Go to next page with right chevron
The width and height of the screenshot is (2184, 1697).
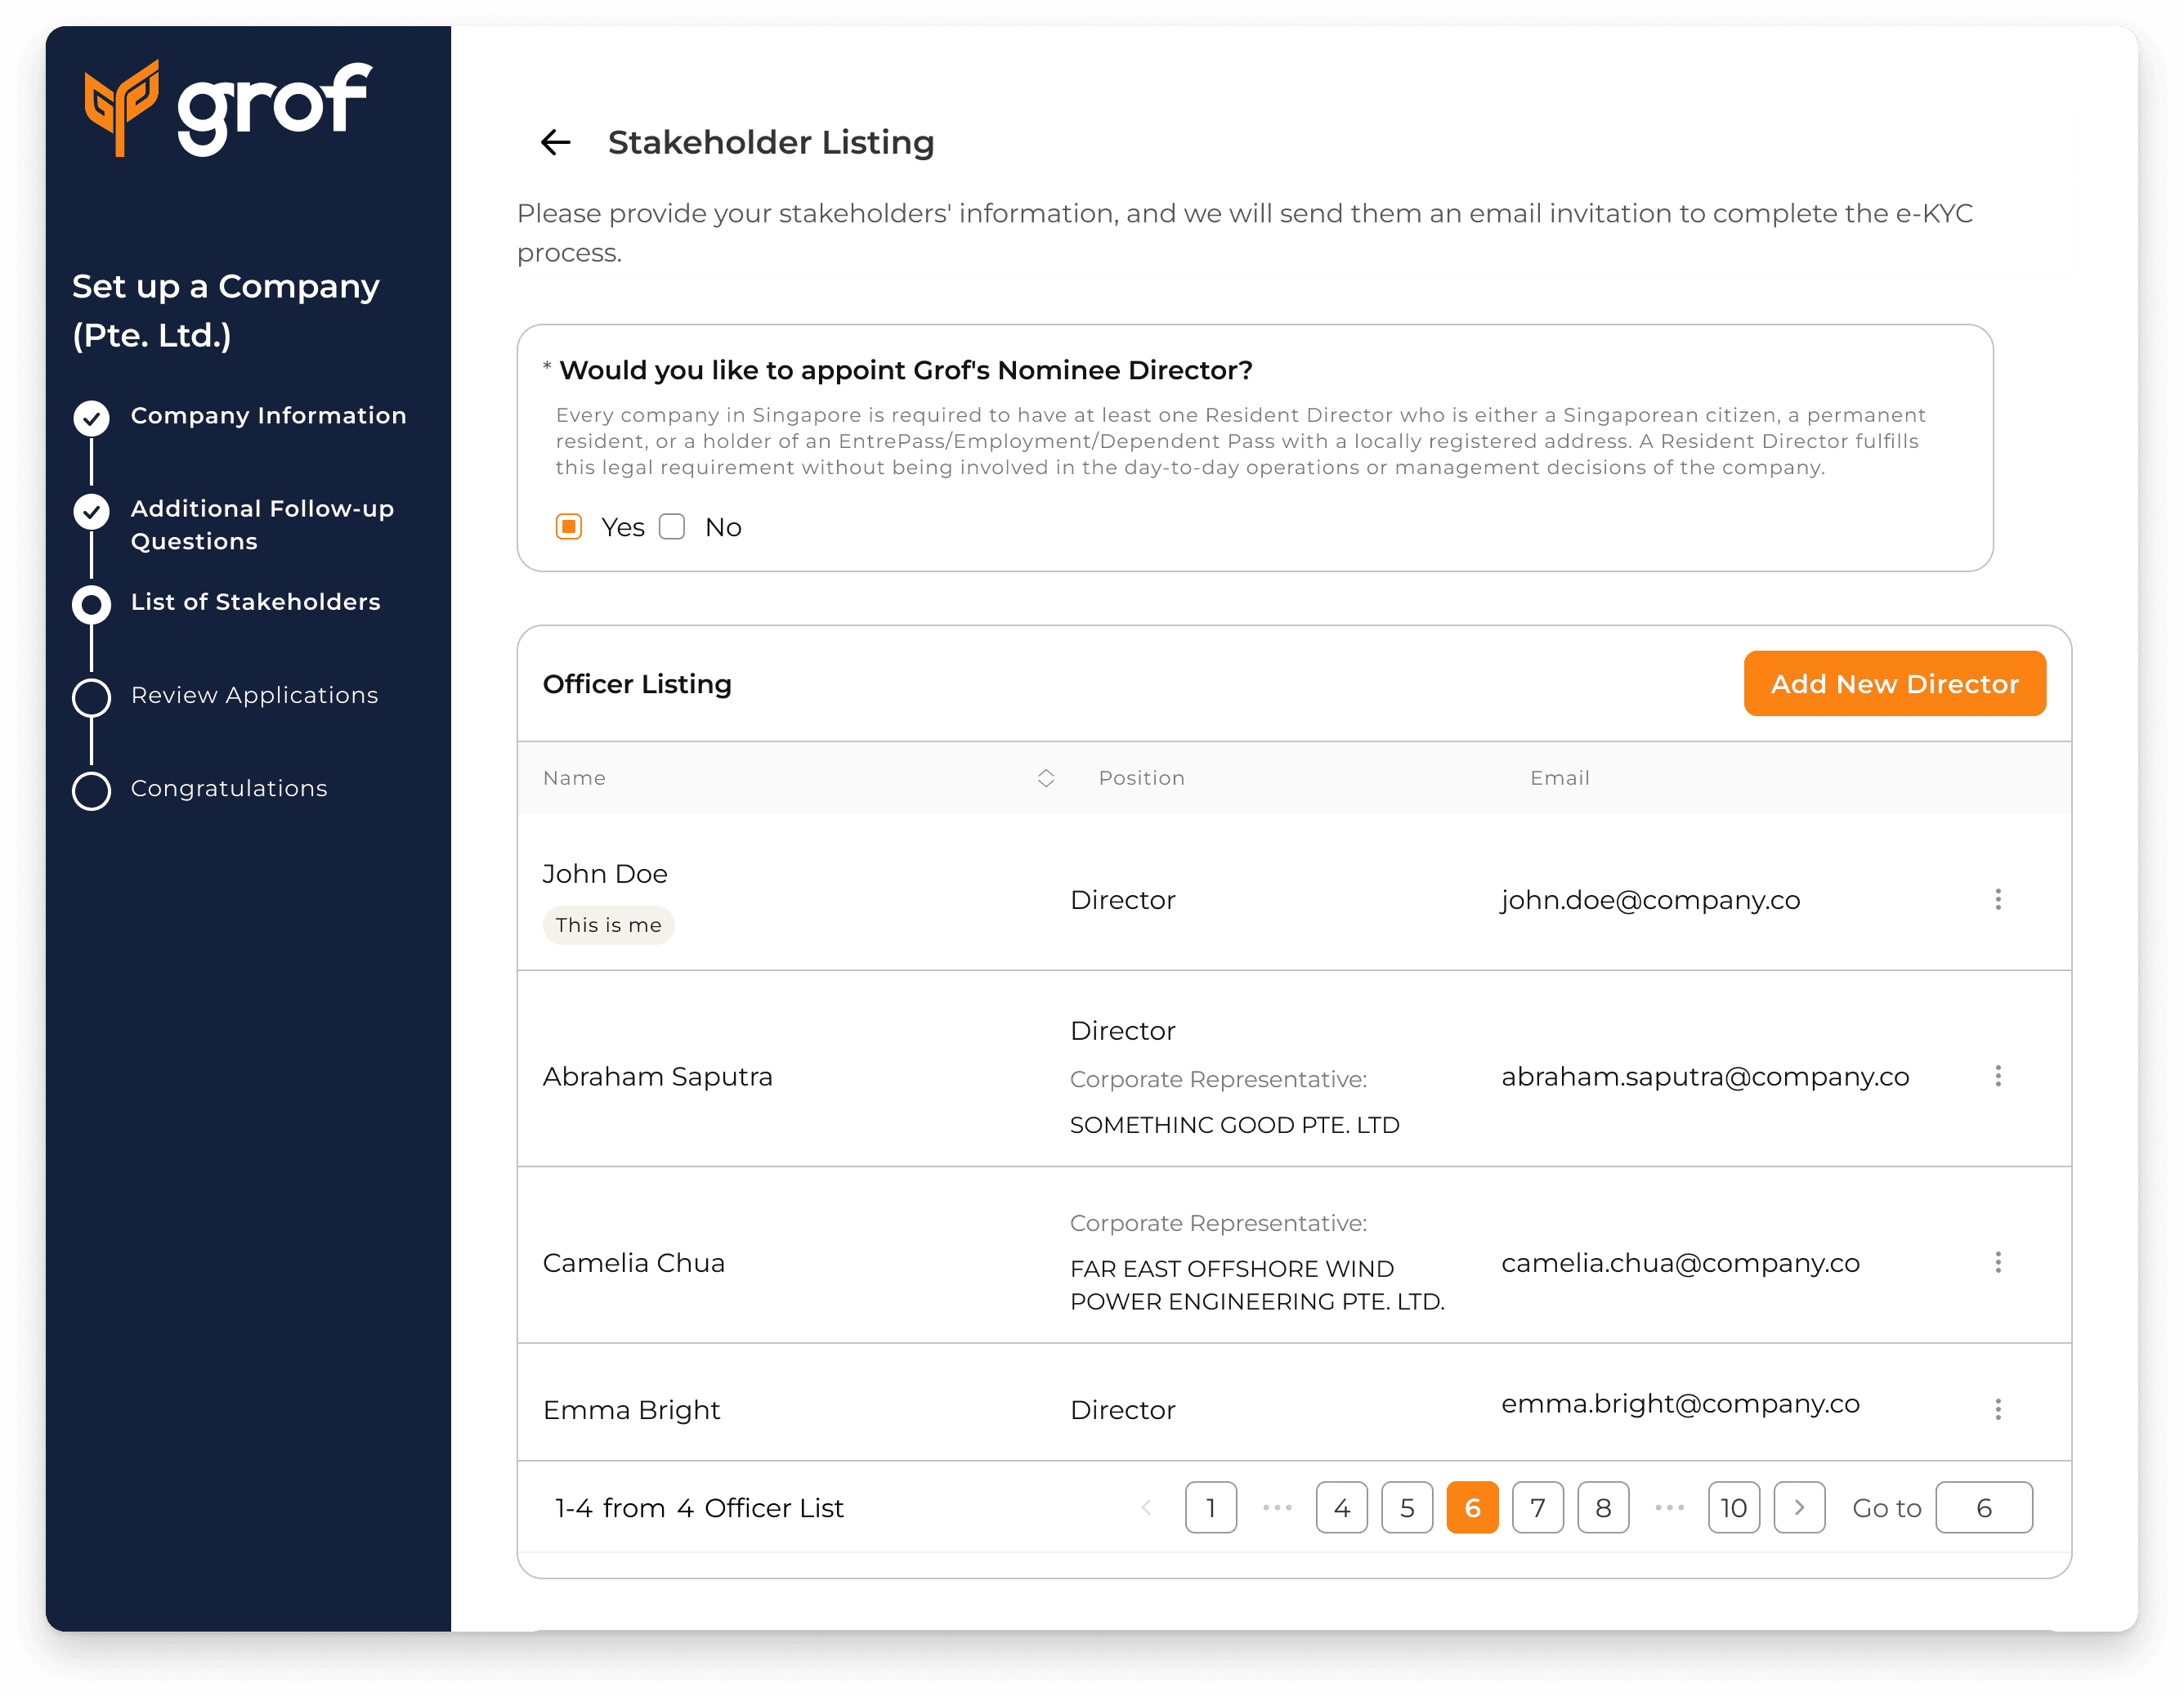click(1798, 1507)
